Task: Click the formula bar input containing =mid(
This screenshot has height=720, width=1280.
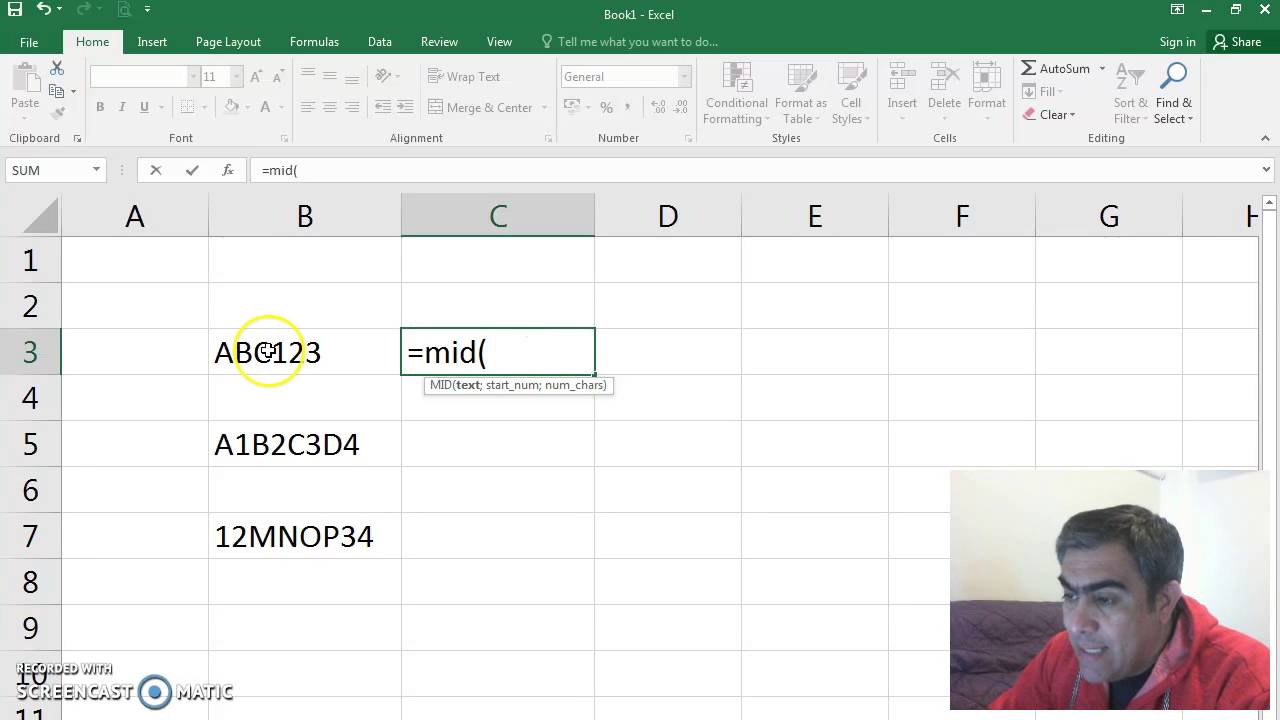Action: click(x=754, y=170)
